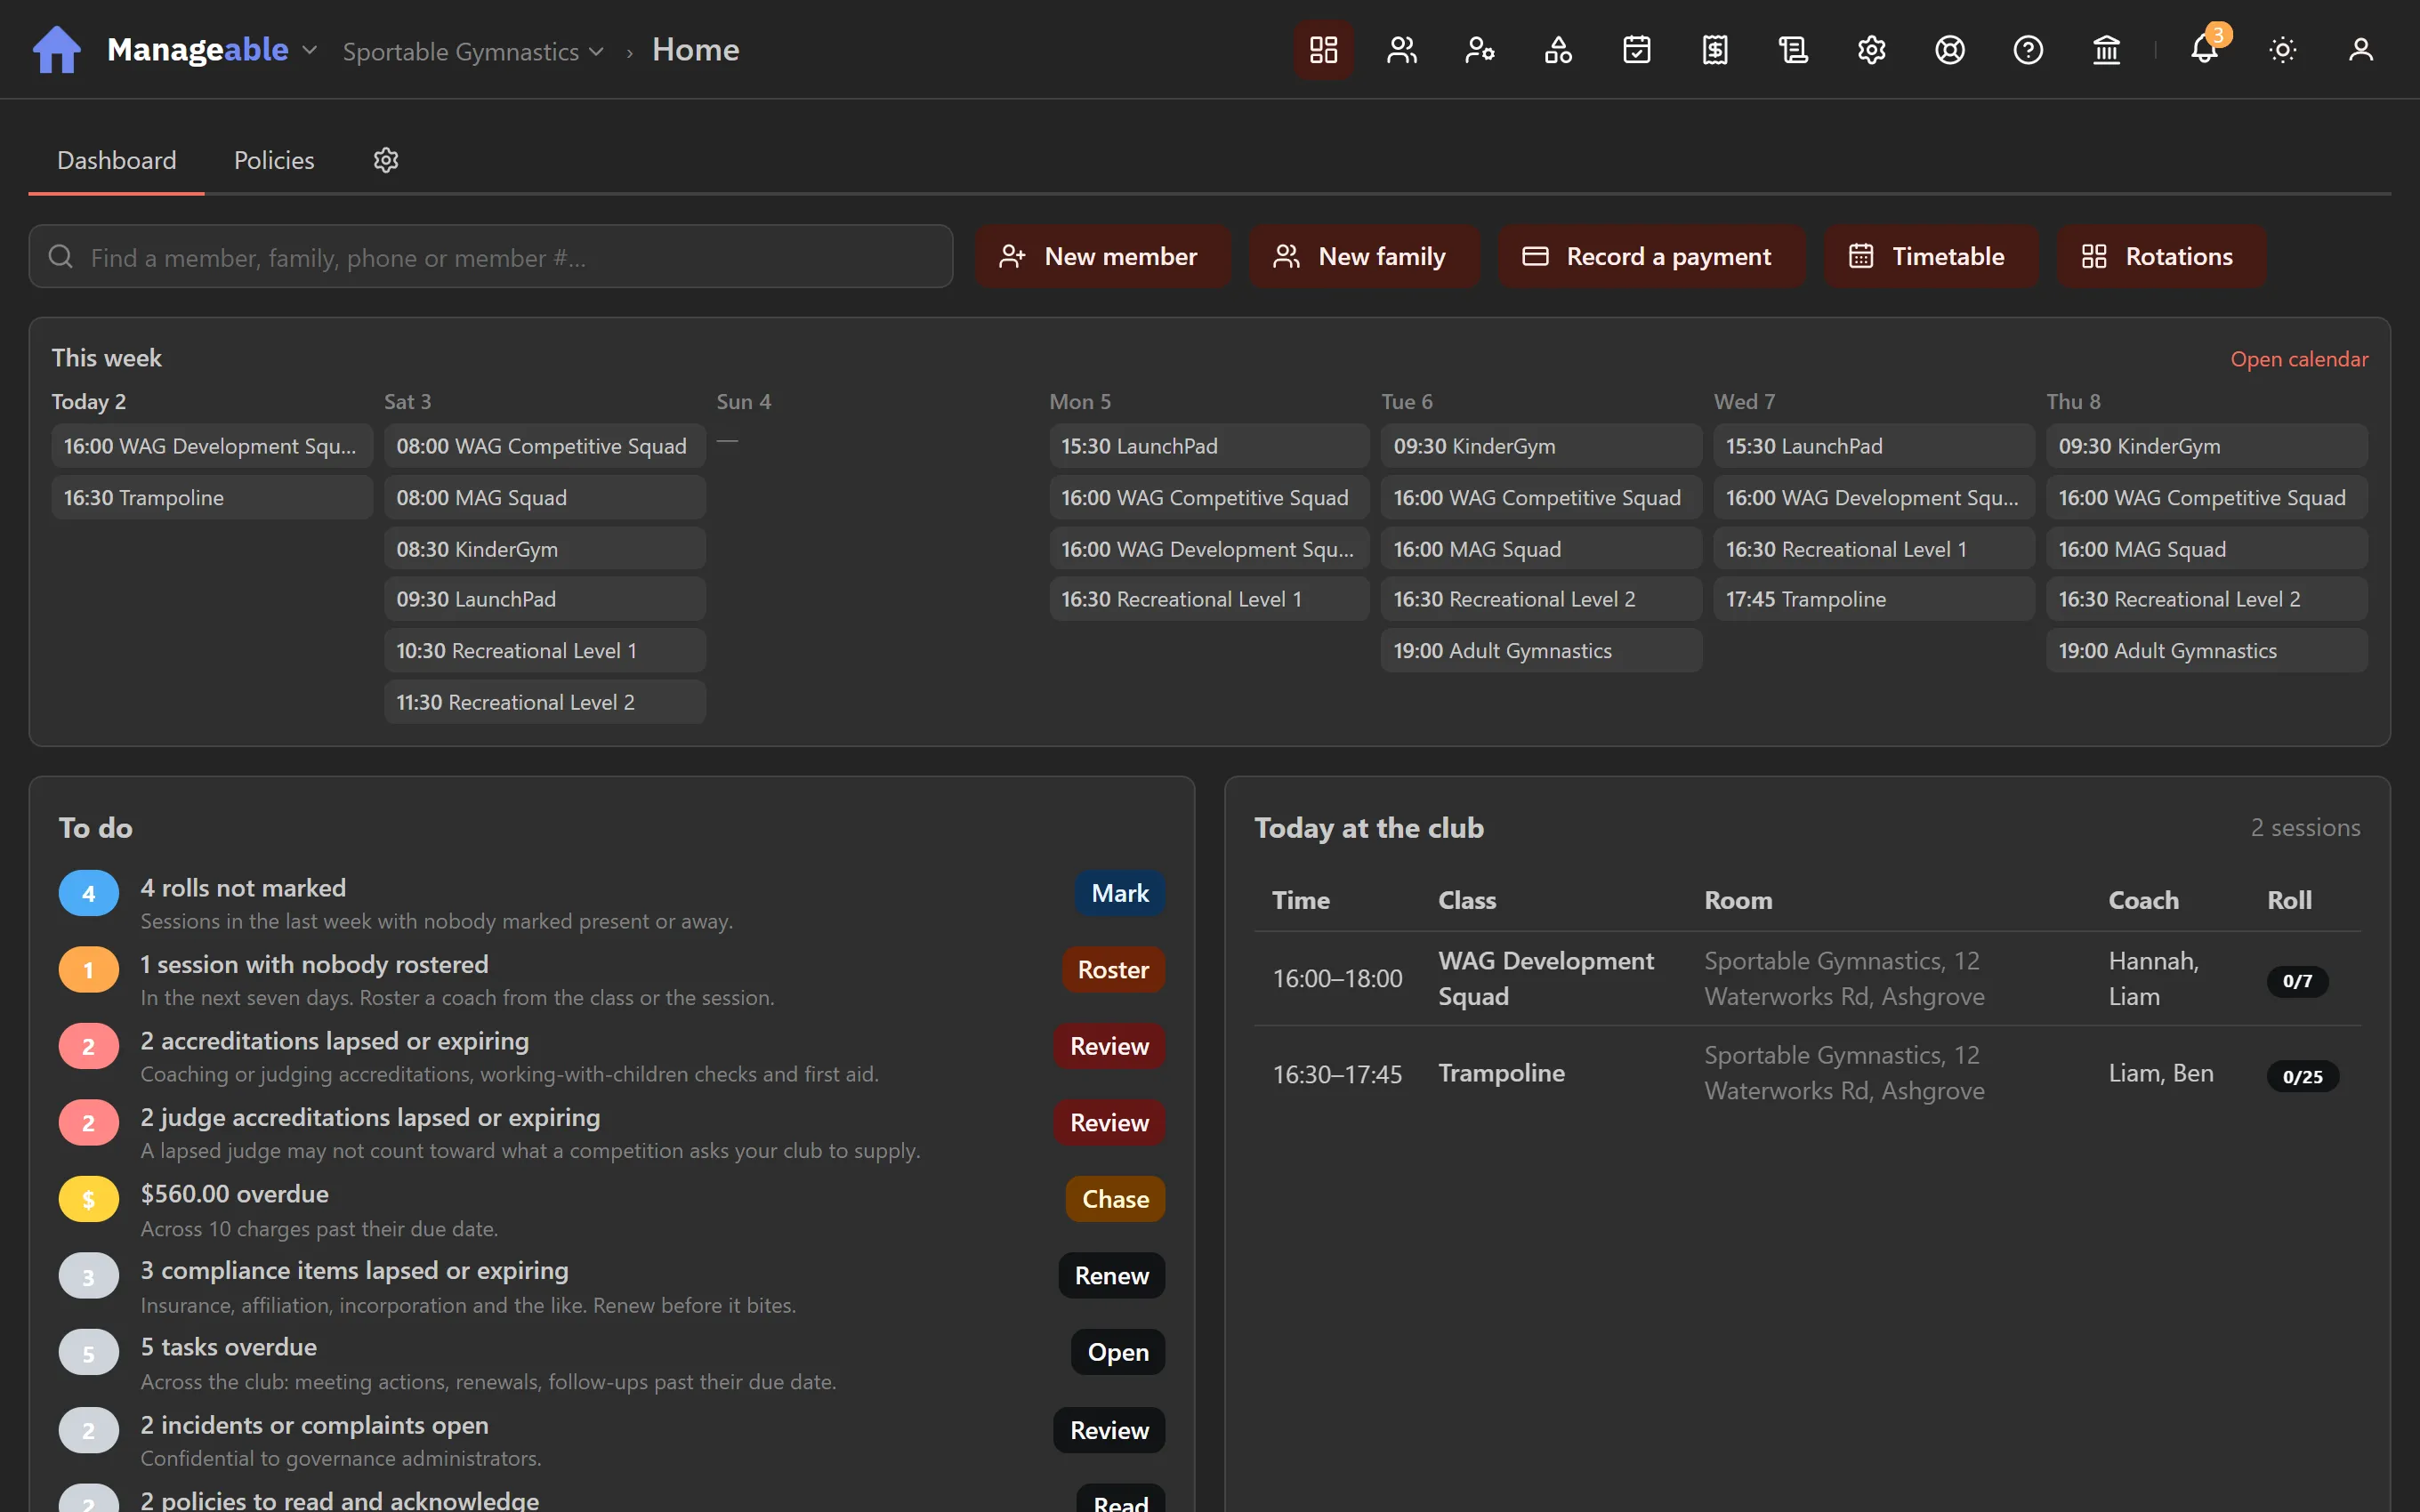The width and height of the screenshot is (2420, 1512).
Task: Click the Home breadcrumb
Action: 696,49
